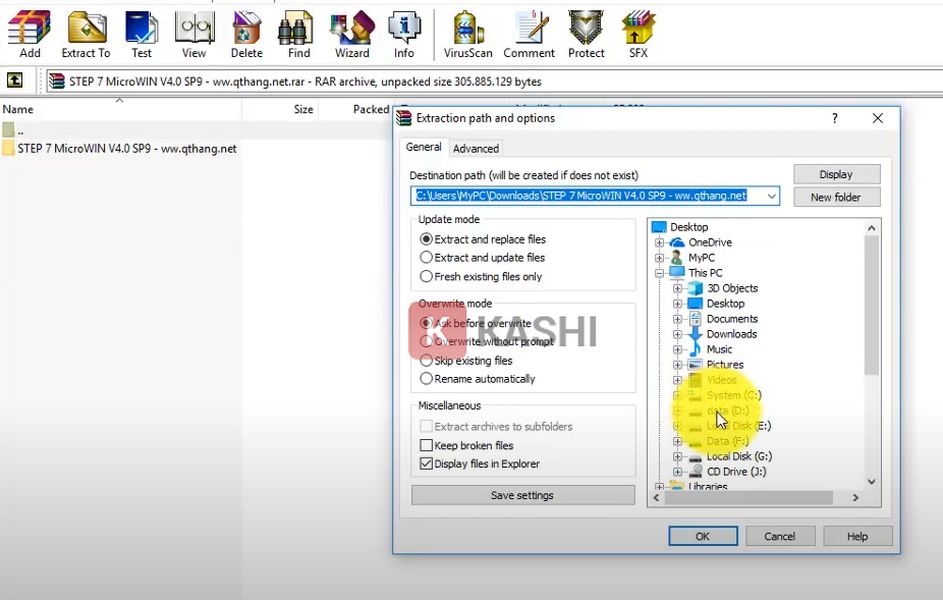
Task: Expand the OneDrive tree node
Action: (659, 243)
